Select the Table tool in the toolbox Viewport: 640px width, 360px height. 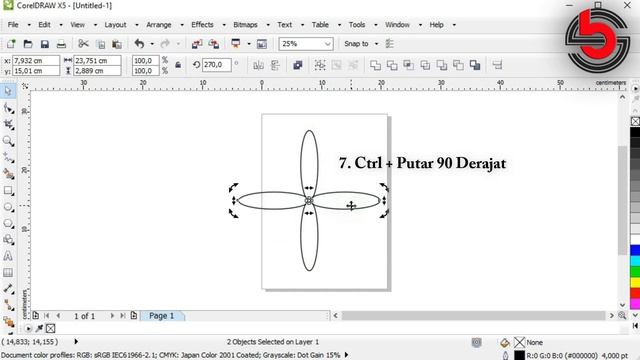(8, 272)
